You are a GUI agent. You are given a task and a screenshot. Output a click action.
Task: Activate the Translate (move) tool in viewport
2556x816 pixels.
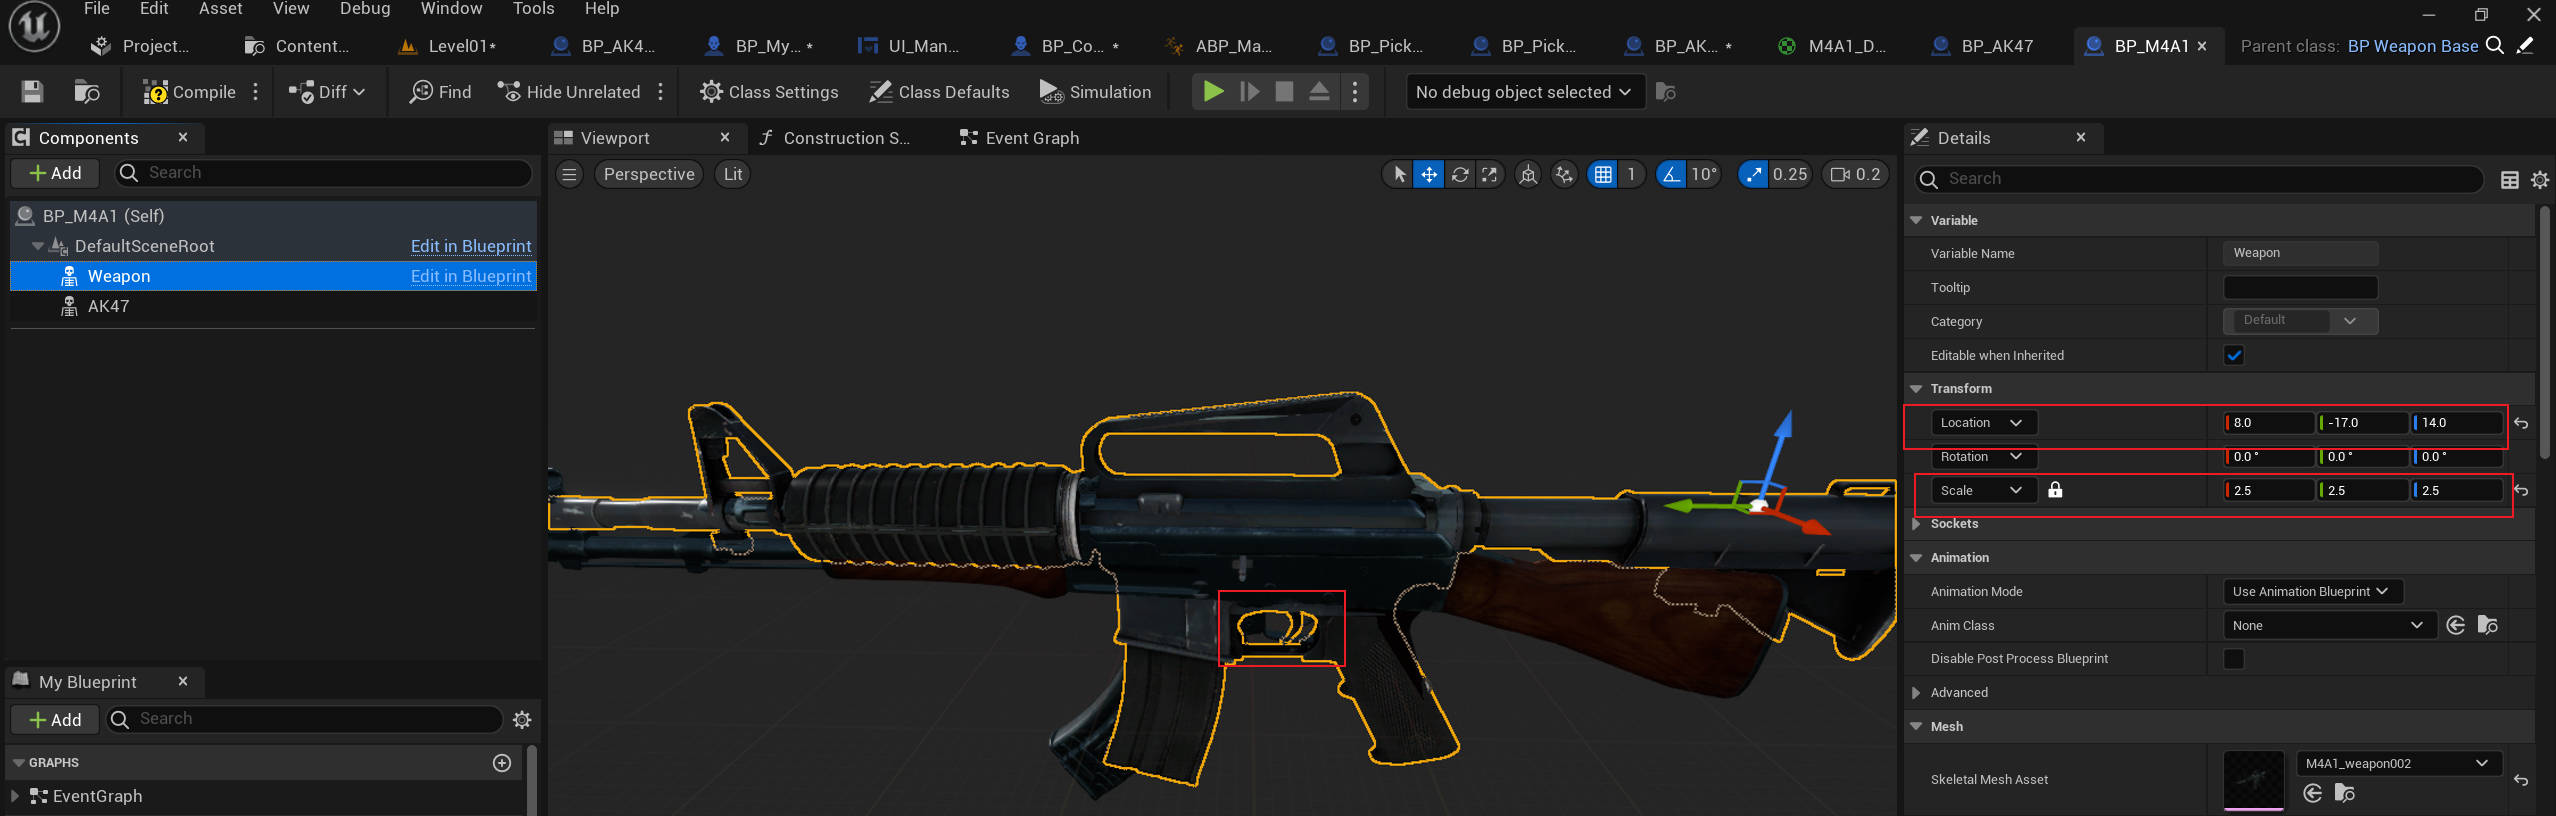(x=1429, y=174)
